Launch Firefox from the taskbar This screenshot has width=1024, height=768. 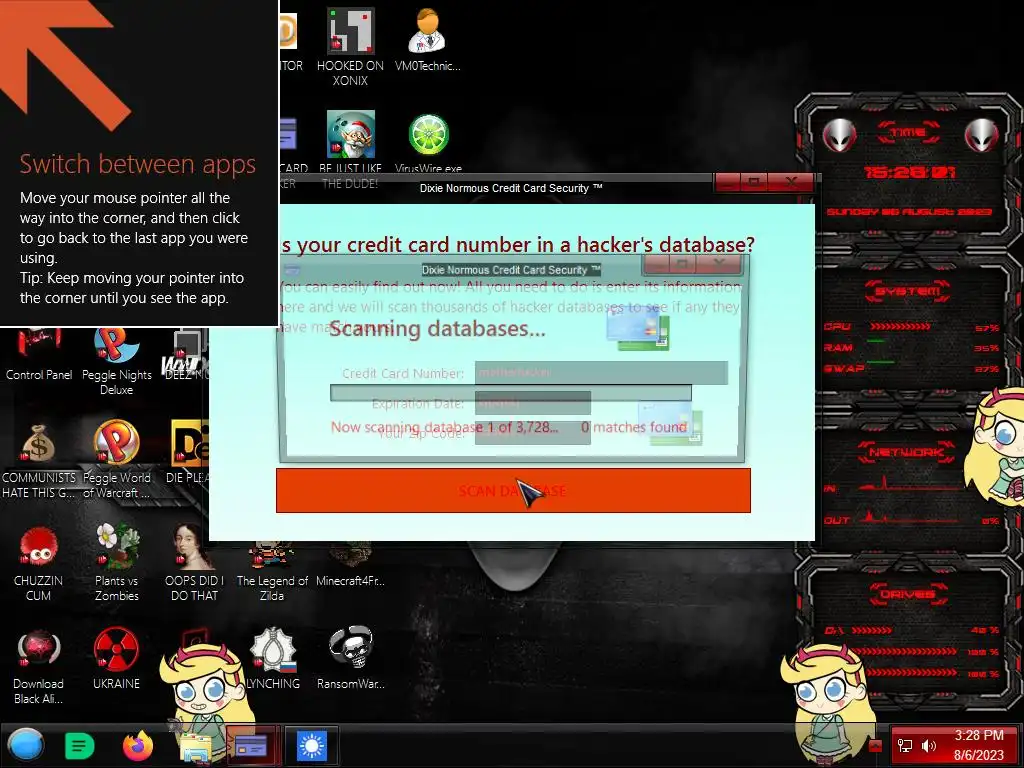point(138,746)
